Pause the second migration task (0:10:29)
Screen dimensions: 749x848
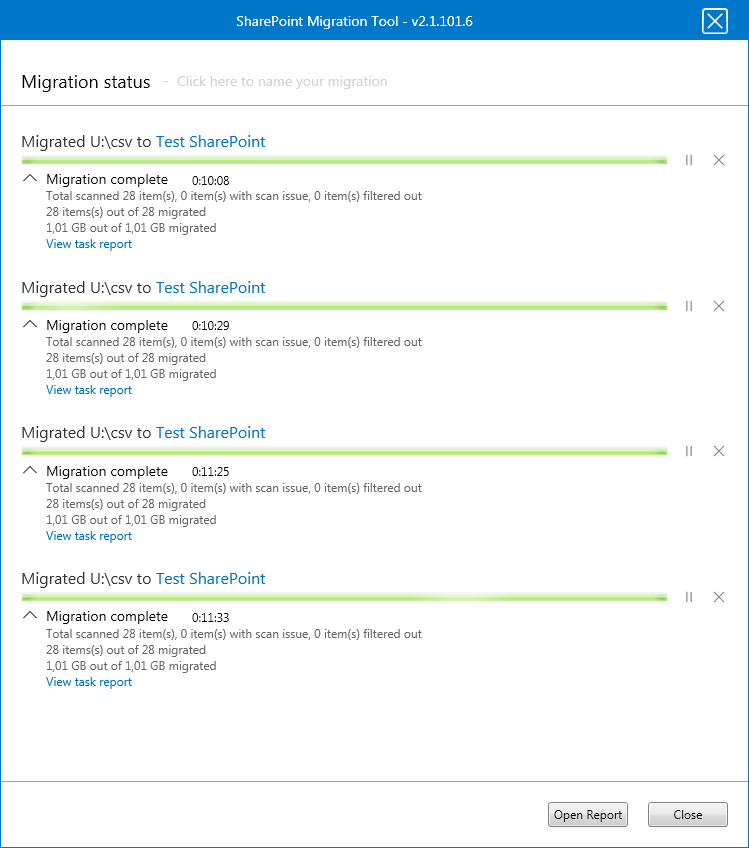[x=689, y=306]
